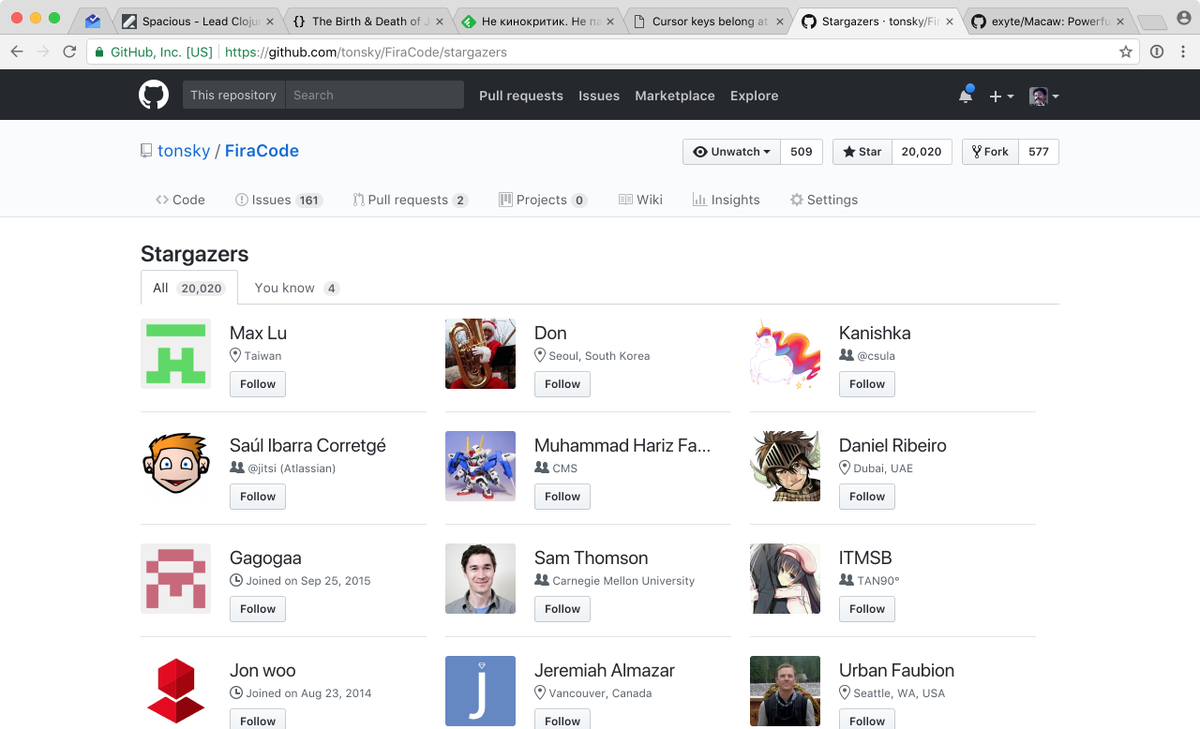
Task: Follow Muhammad Hariz
Action: pyautogui.click(x=562, y=496)
